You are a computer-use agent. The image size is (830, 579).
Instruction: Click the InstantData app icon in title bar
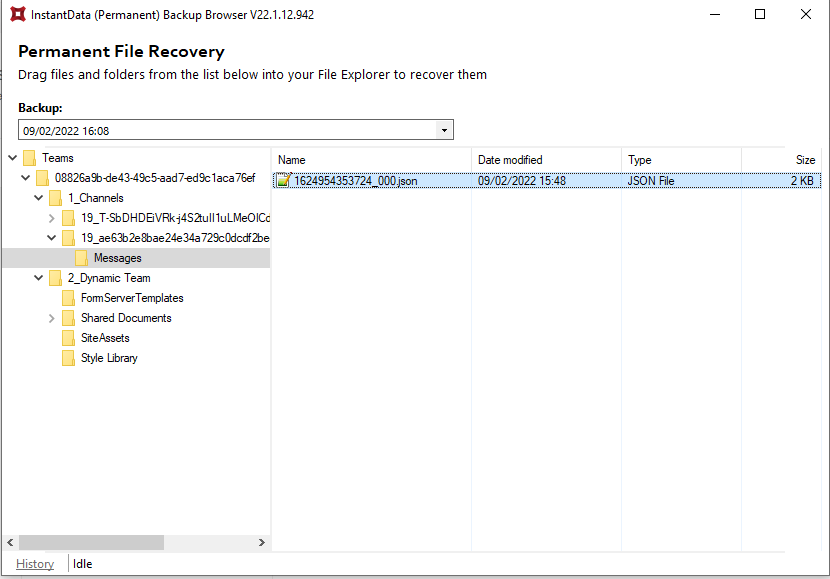[18, 14]
